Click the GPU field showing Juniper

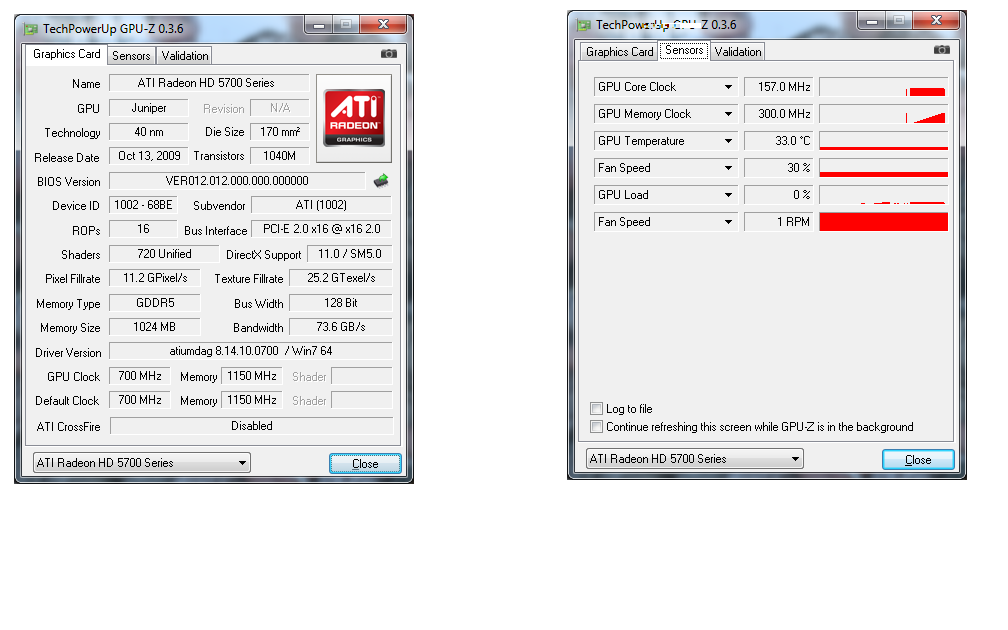(x=148, y=108)
